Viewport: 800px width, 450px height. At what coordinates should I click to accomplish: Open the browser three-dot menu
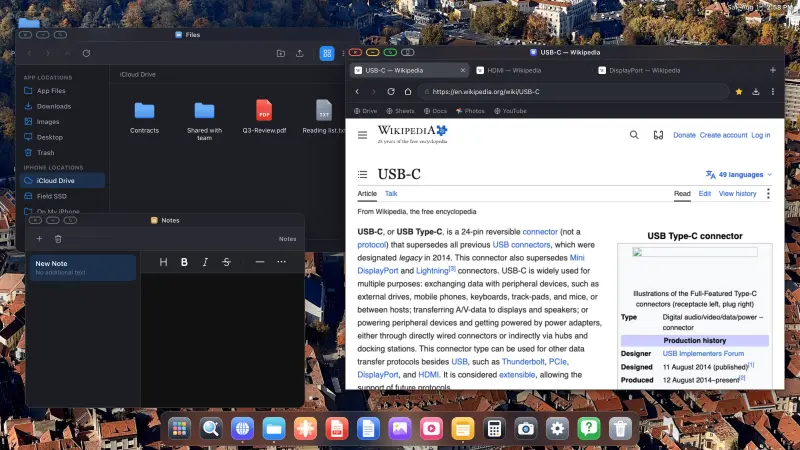(772, 92)
